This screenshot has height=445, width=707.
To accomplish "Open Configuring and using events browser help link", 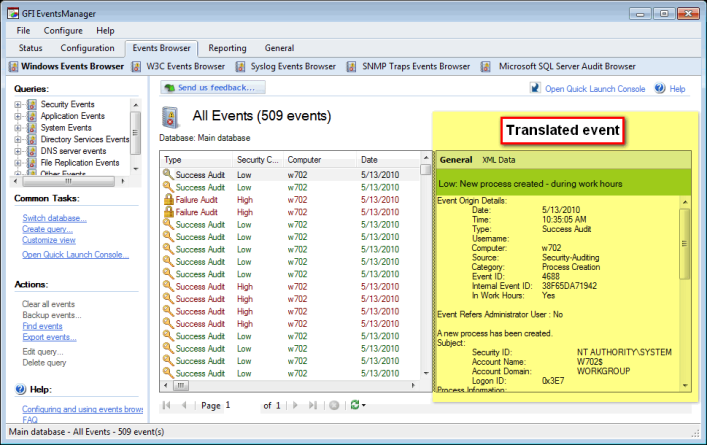I will [x=83, y=409].
